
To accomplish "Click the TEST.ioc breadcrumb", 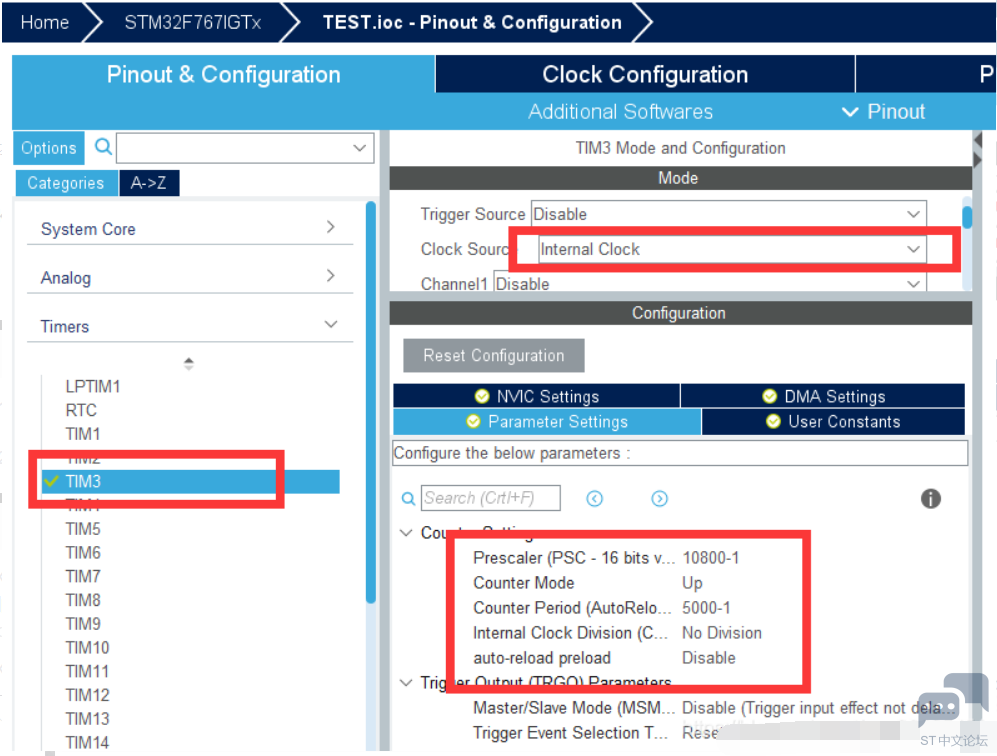I will point(472,22).
